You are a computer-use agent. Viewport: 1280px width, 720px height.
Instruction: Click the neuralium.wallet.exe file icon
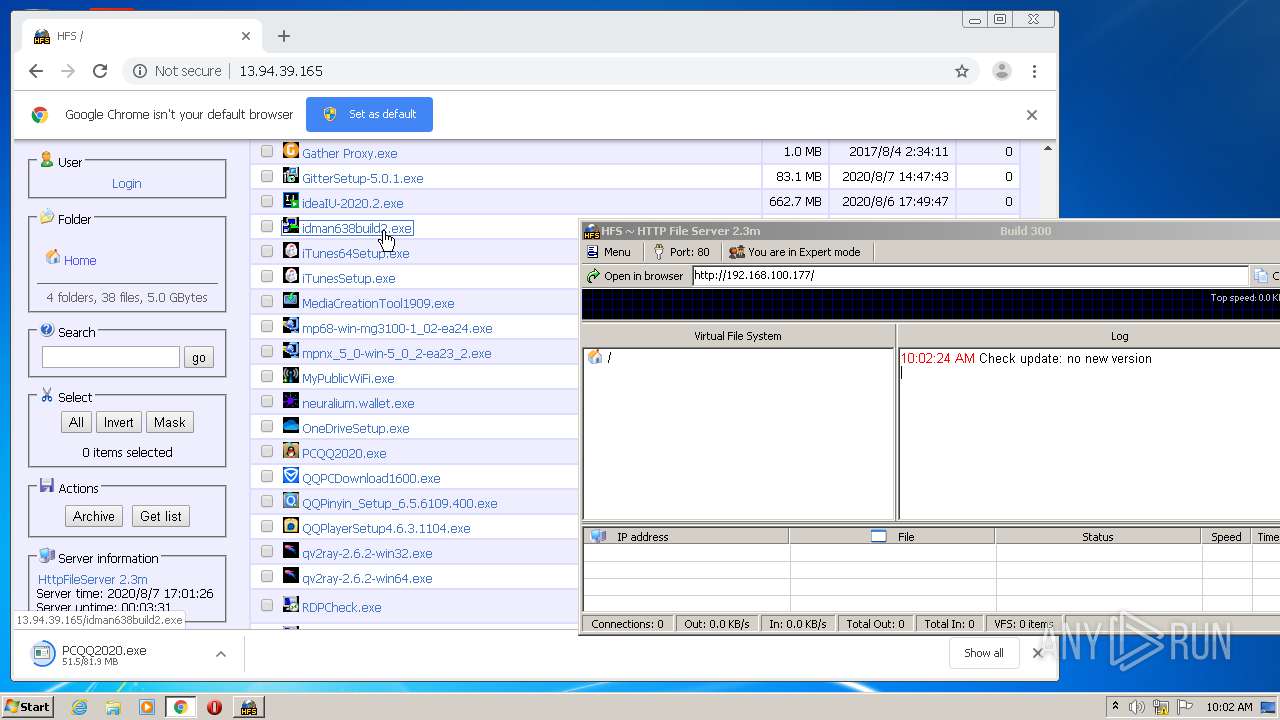pyautogui.click(x=291, y=401)
